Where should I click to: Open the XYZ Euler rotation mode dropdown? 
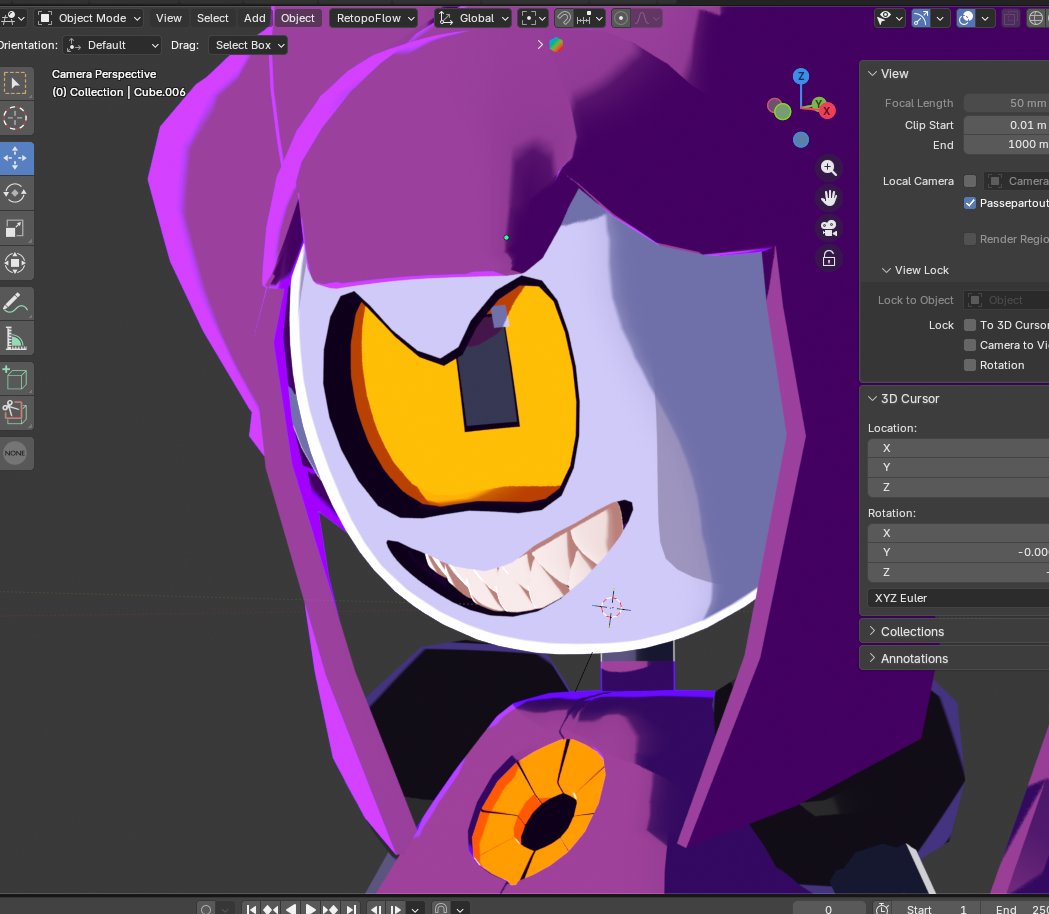coord(958,598)
